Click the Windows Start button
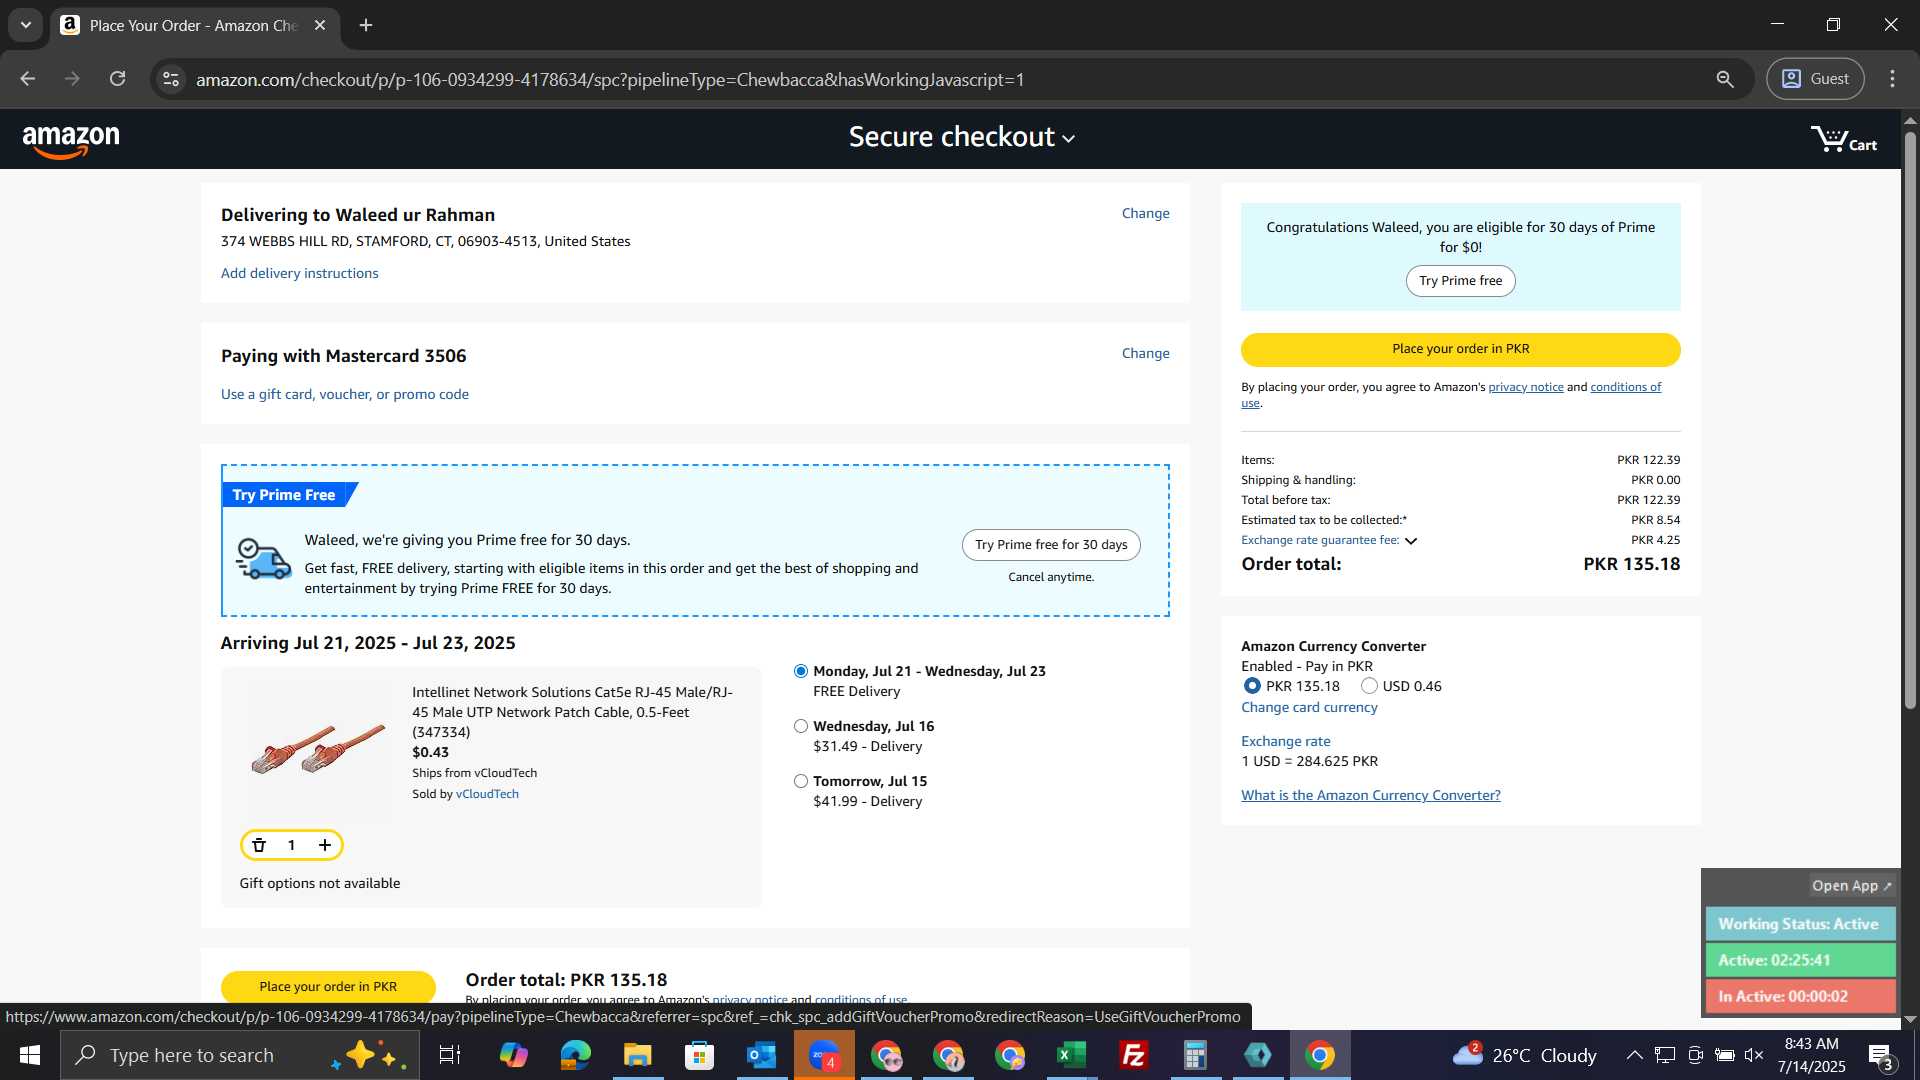1920x1080 pixels. (30, 1055)
